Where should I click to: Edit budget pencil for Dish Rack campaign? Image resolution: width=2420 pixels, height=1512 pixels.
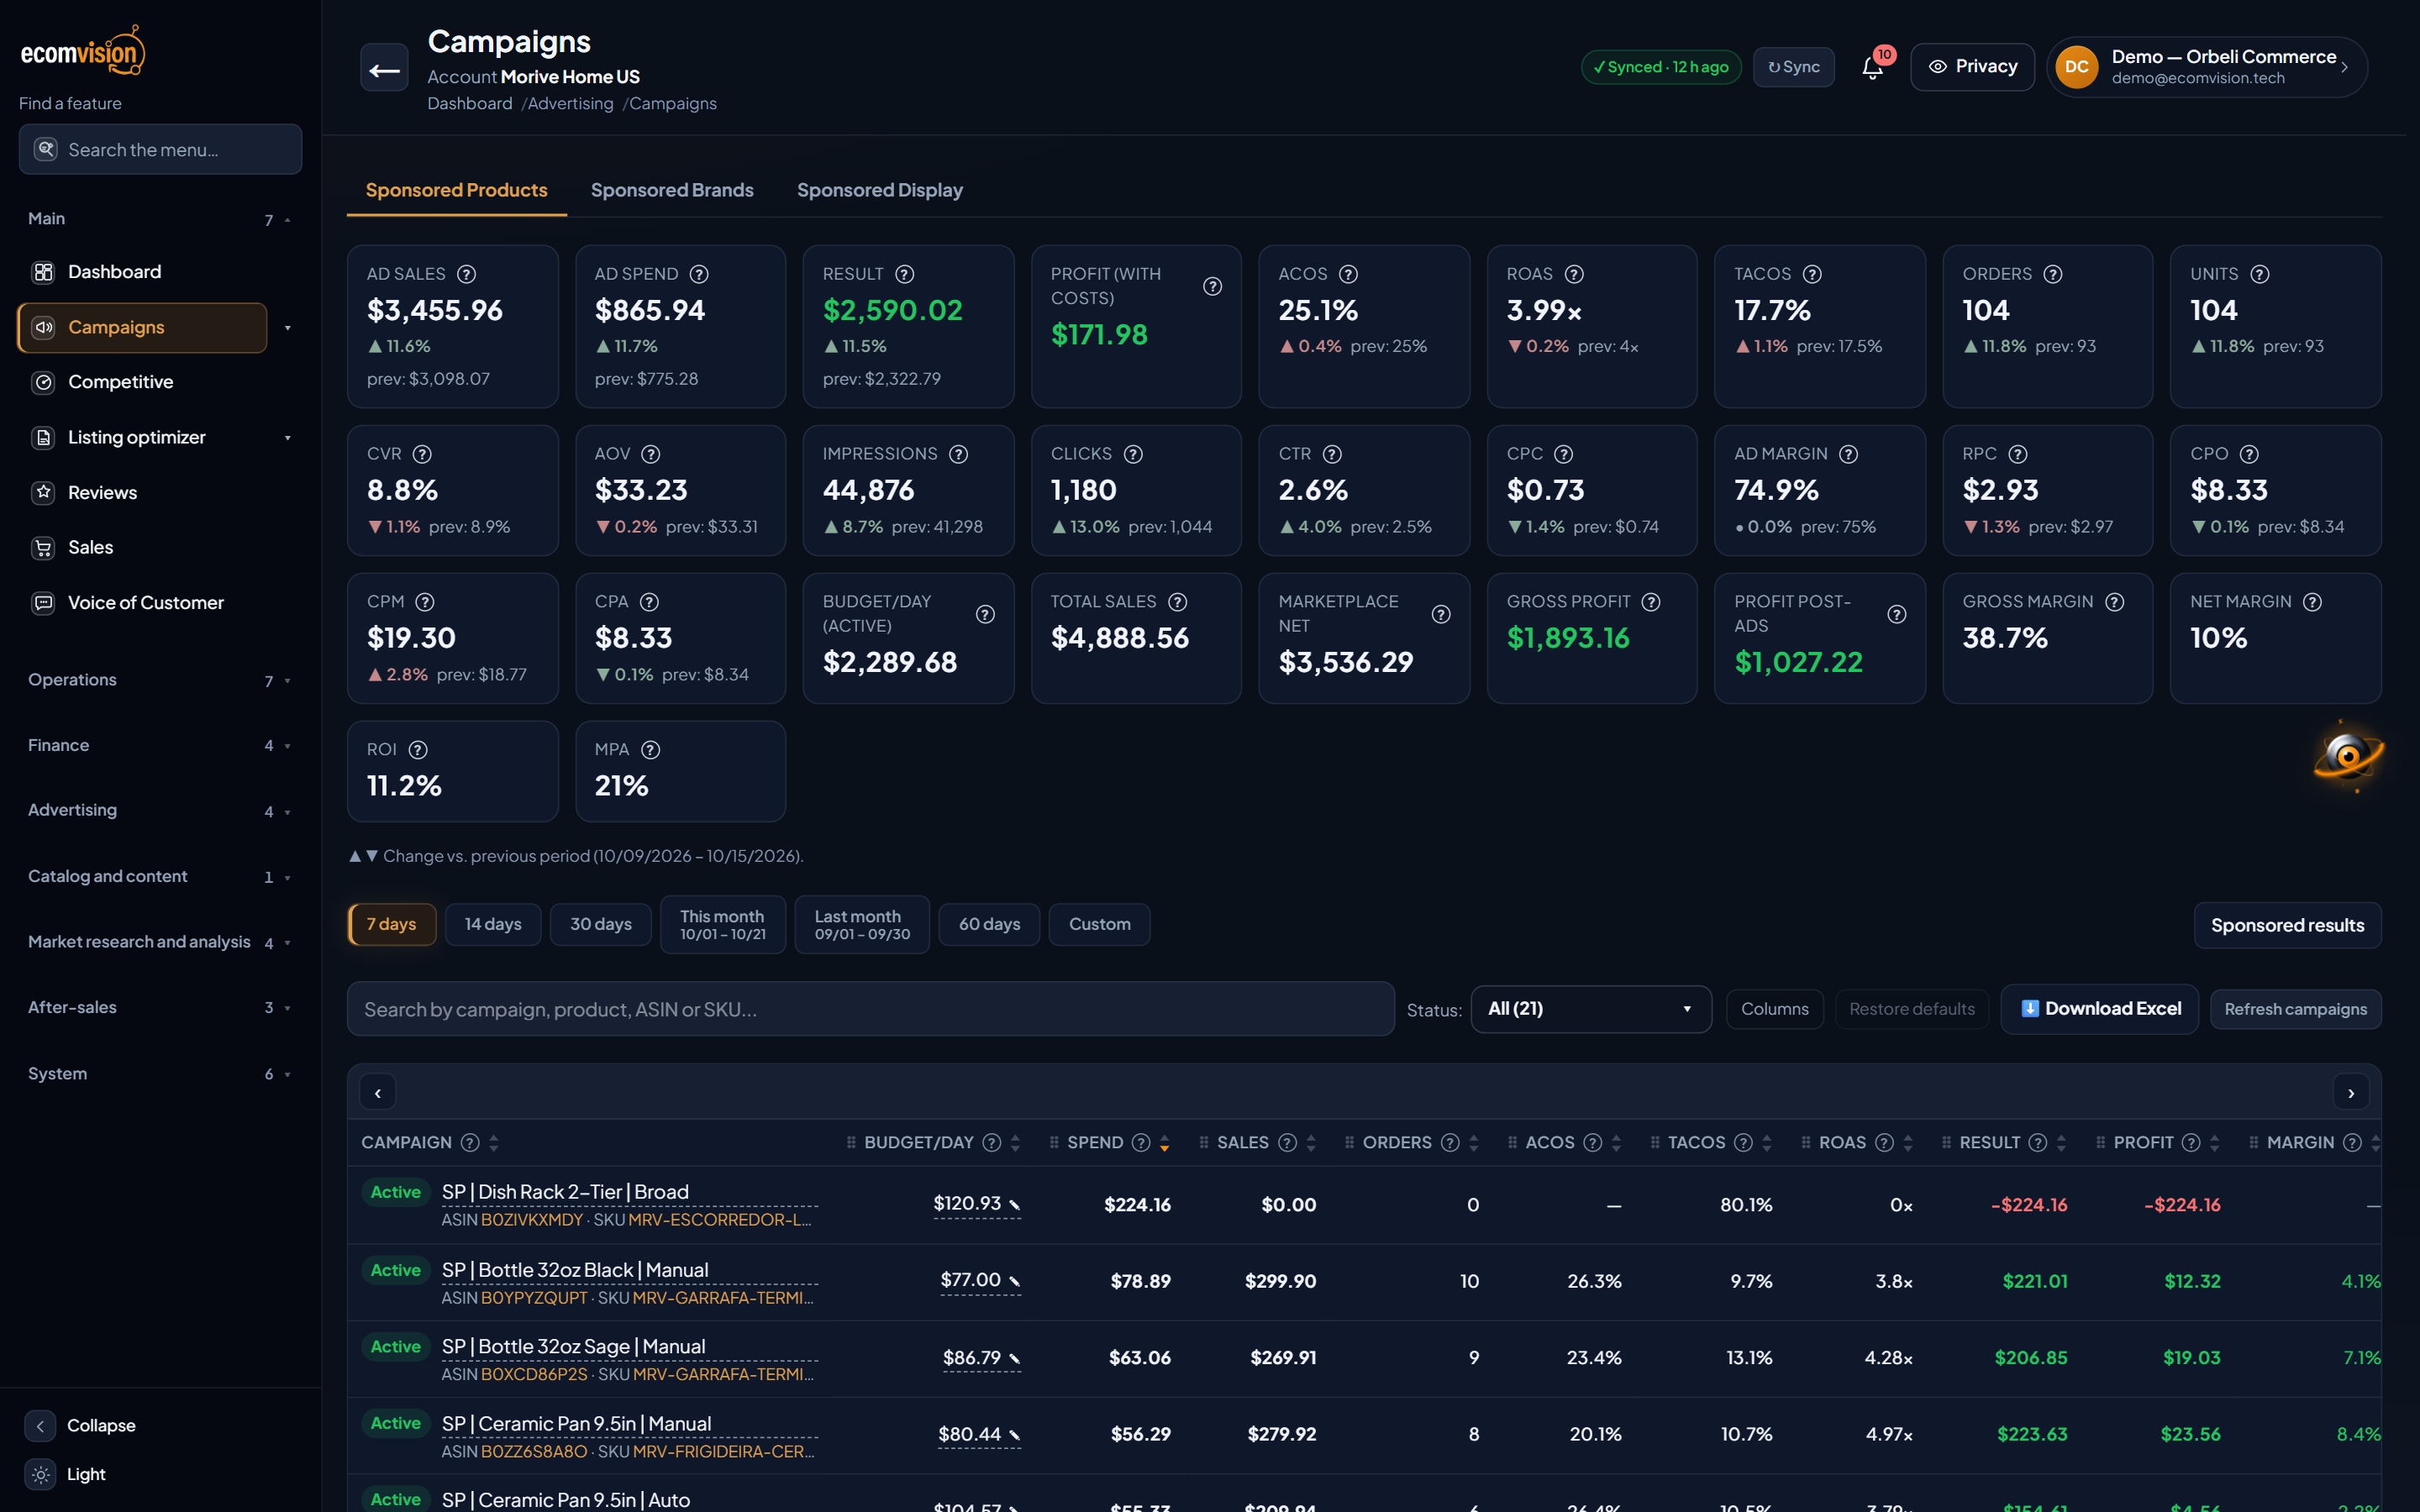(1014, 1205)
